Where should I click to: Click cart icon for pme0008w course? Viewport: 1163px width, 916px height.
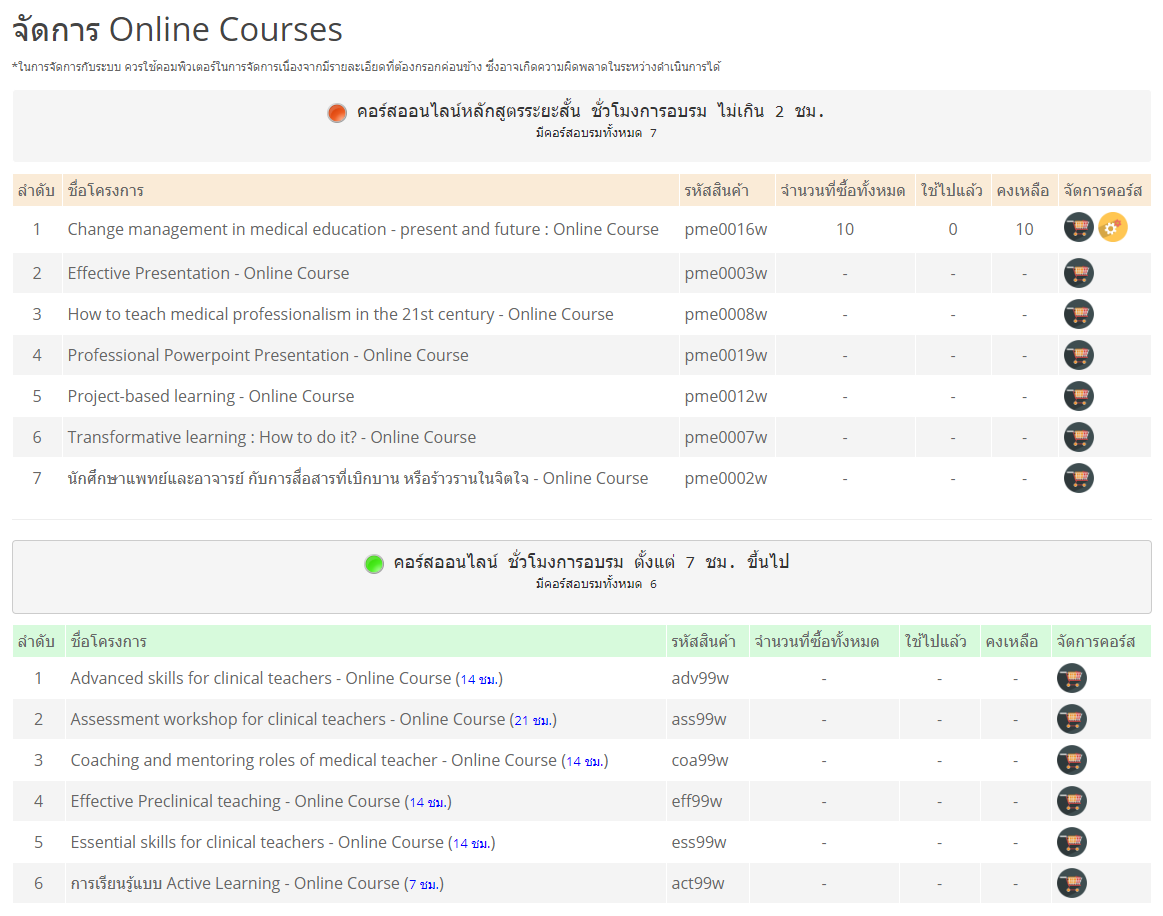[1078, 314]
